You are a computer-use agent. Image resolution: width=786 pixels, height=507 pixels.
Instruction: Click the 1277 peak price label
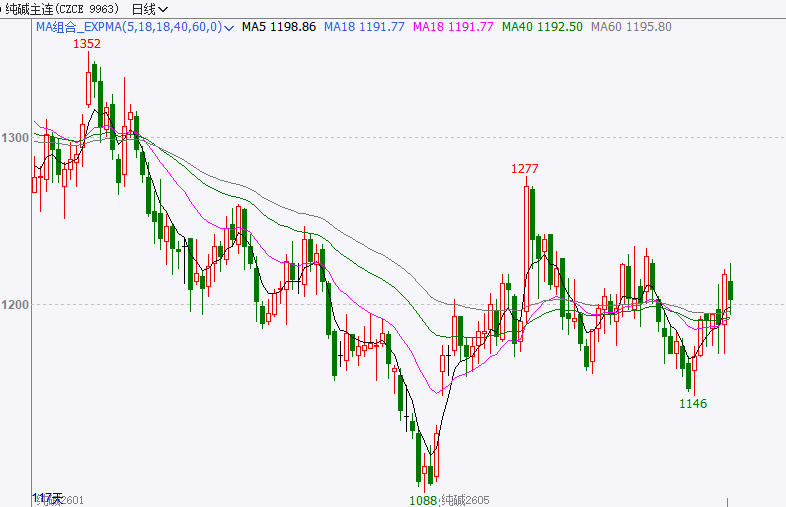pyautogui.click(x=525, y=169)
